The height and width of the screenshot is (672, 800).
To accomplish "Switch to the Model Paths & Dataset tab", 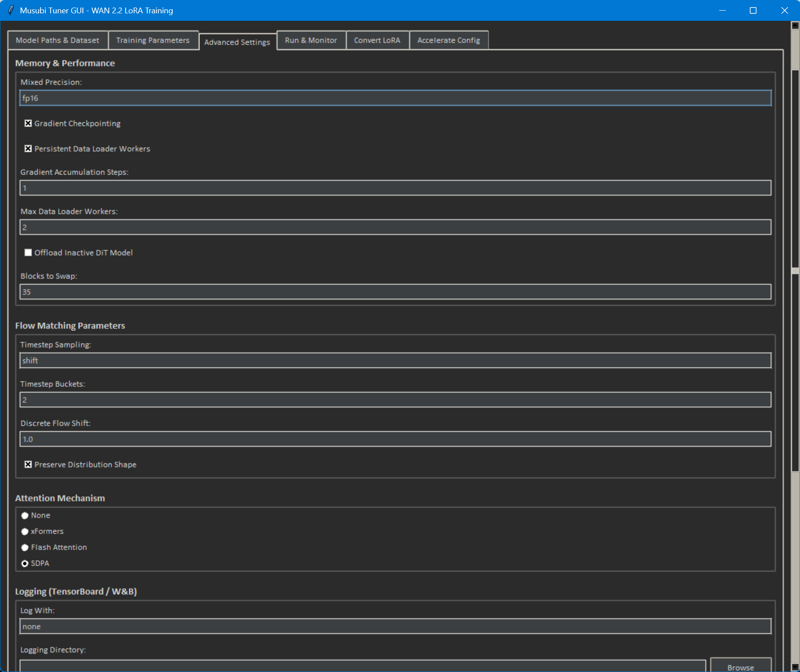I will point(56,41).
